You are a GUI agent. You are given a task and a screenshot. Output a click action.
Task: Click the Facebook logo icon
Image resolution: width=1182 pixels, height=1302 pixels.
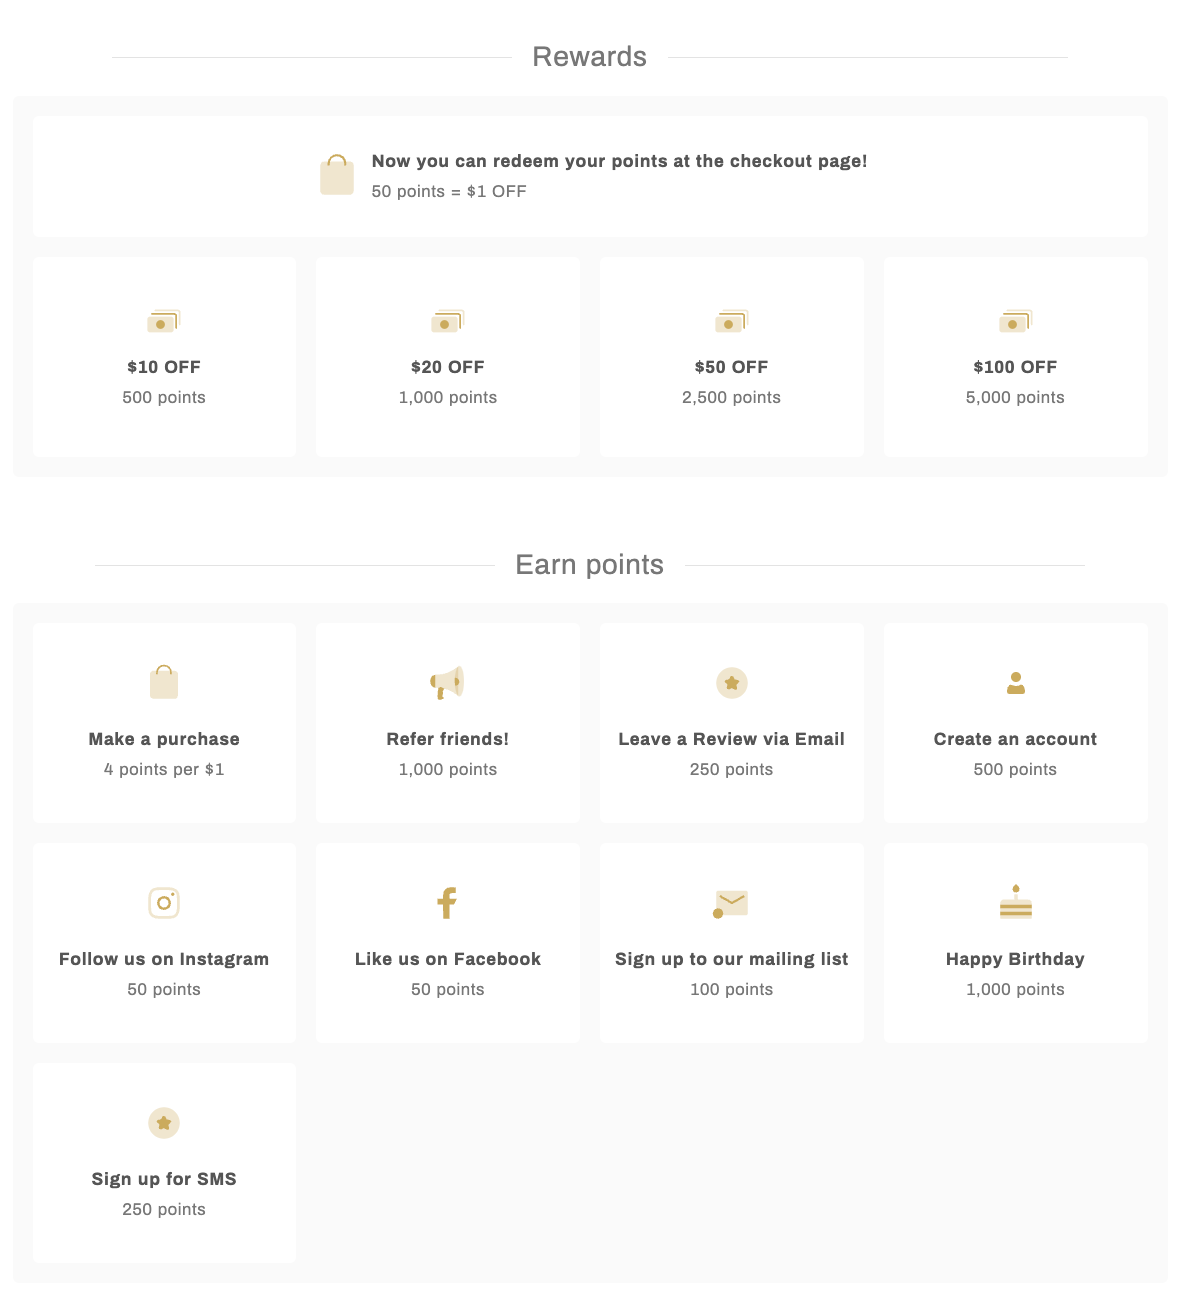point(448,903)
